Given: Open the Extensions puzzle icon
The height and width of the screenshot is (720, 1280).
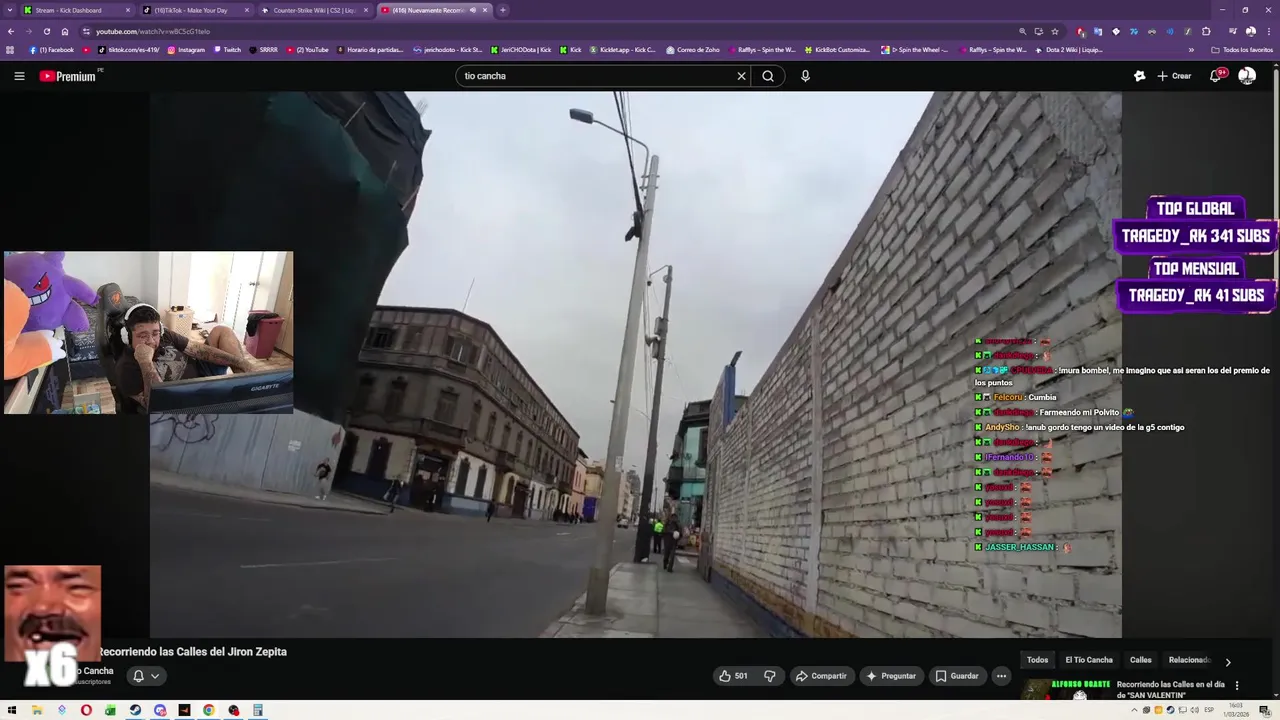Looking at the screenshot, I should 1206,31.
